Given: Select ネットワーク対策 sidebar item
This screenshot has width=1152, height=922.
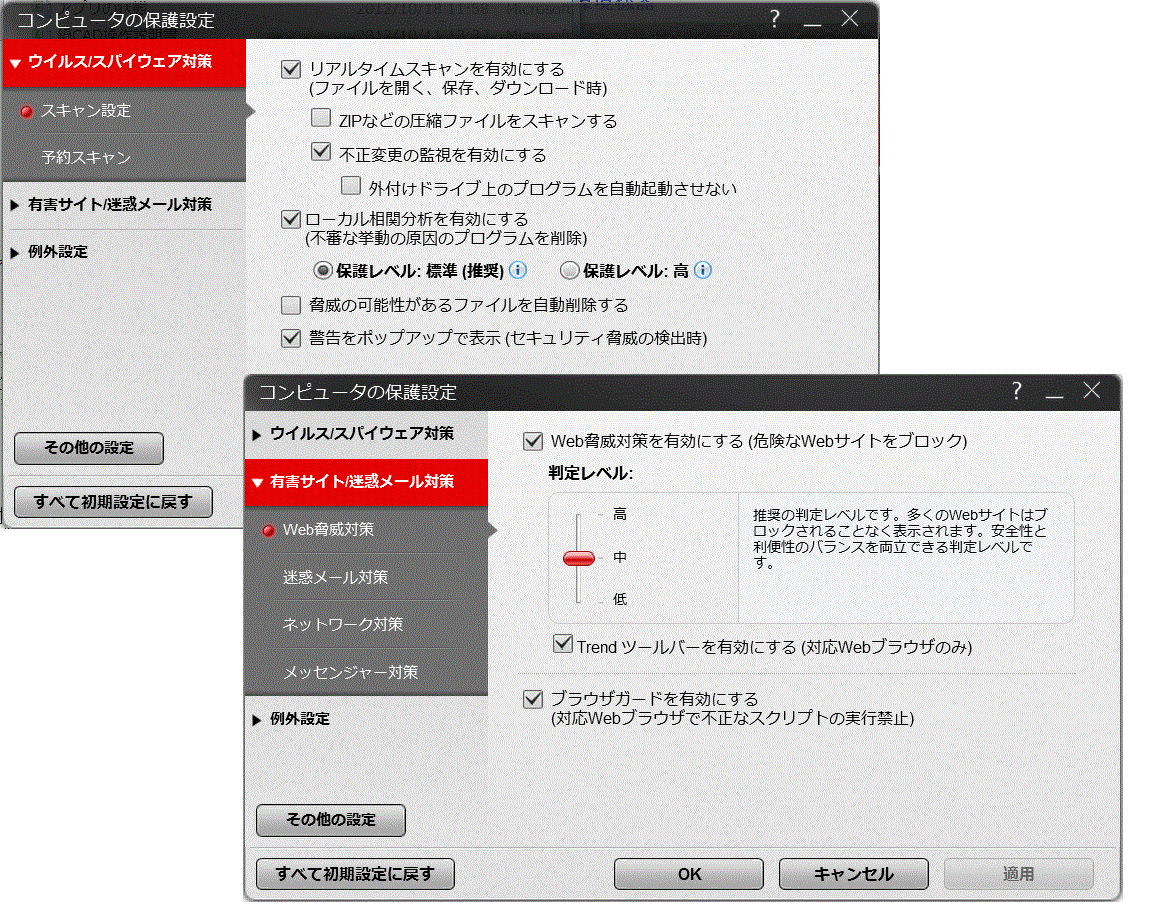Looking at the screenshot, I should [366, 624].
